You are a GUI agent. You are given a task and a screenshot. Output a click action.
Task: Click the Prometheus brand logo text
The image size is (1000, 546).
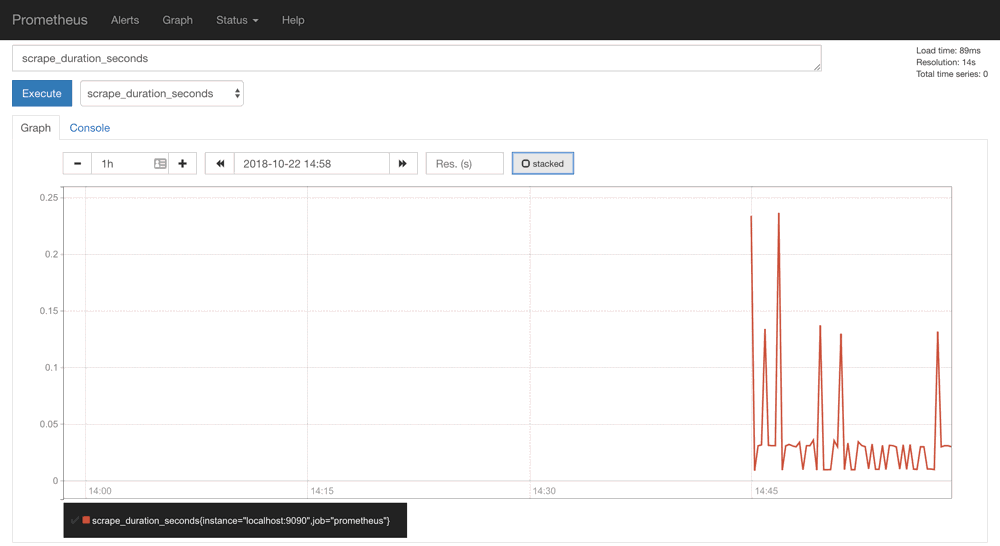point(50,20)
